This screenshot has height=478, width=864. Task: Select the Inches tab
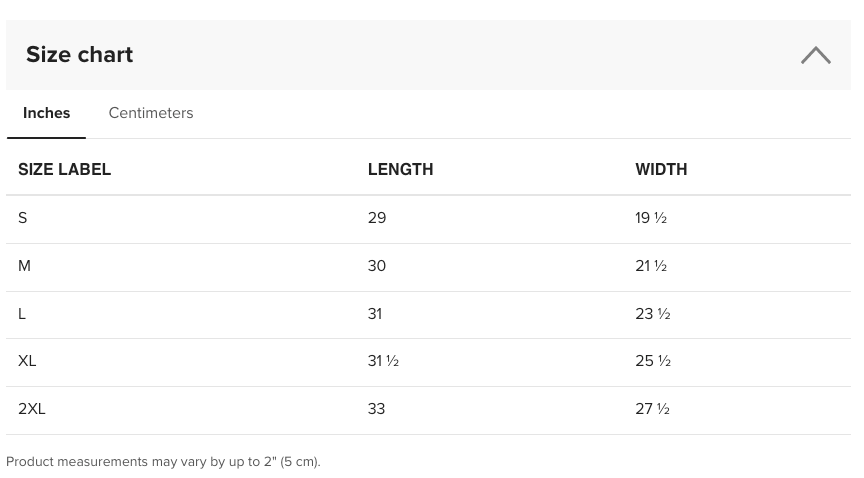[46, 113]
